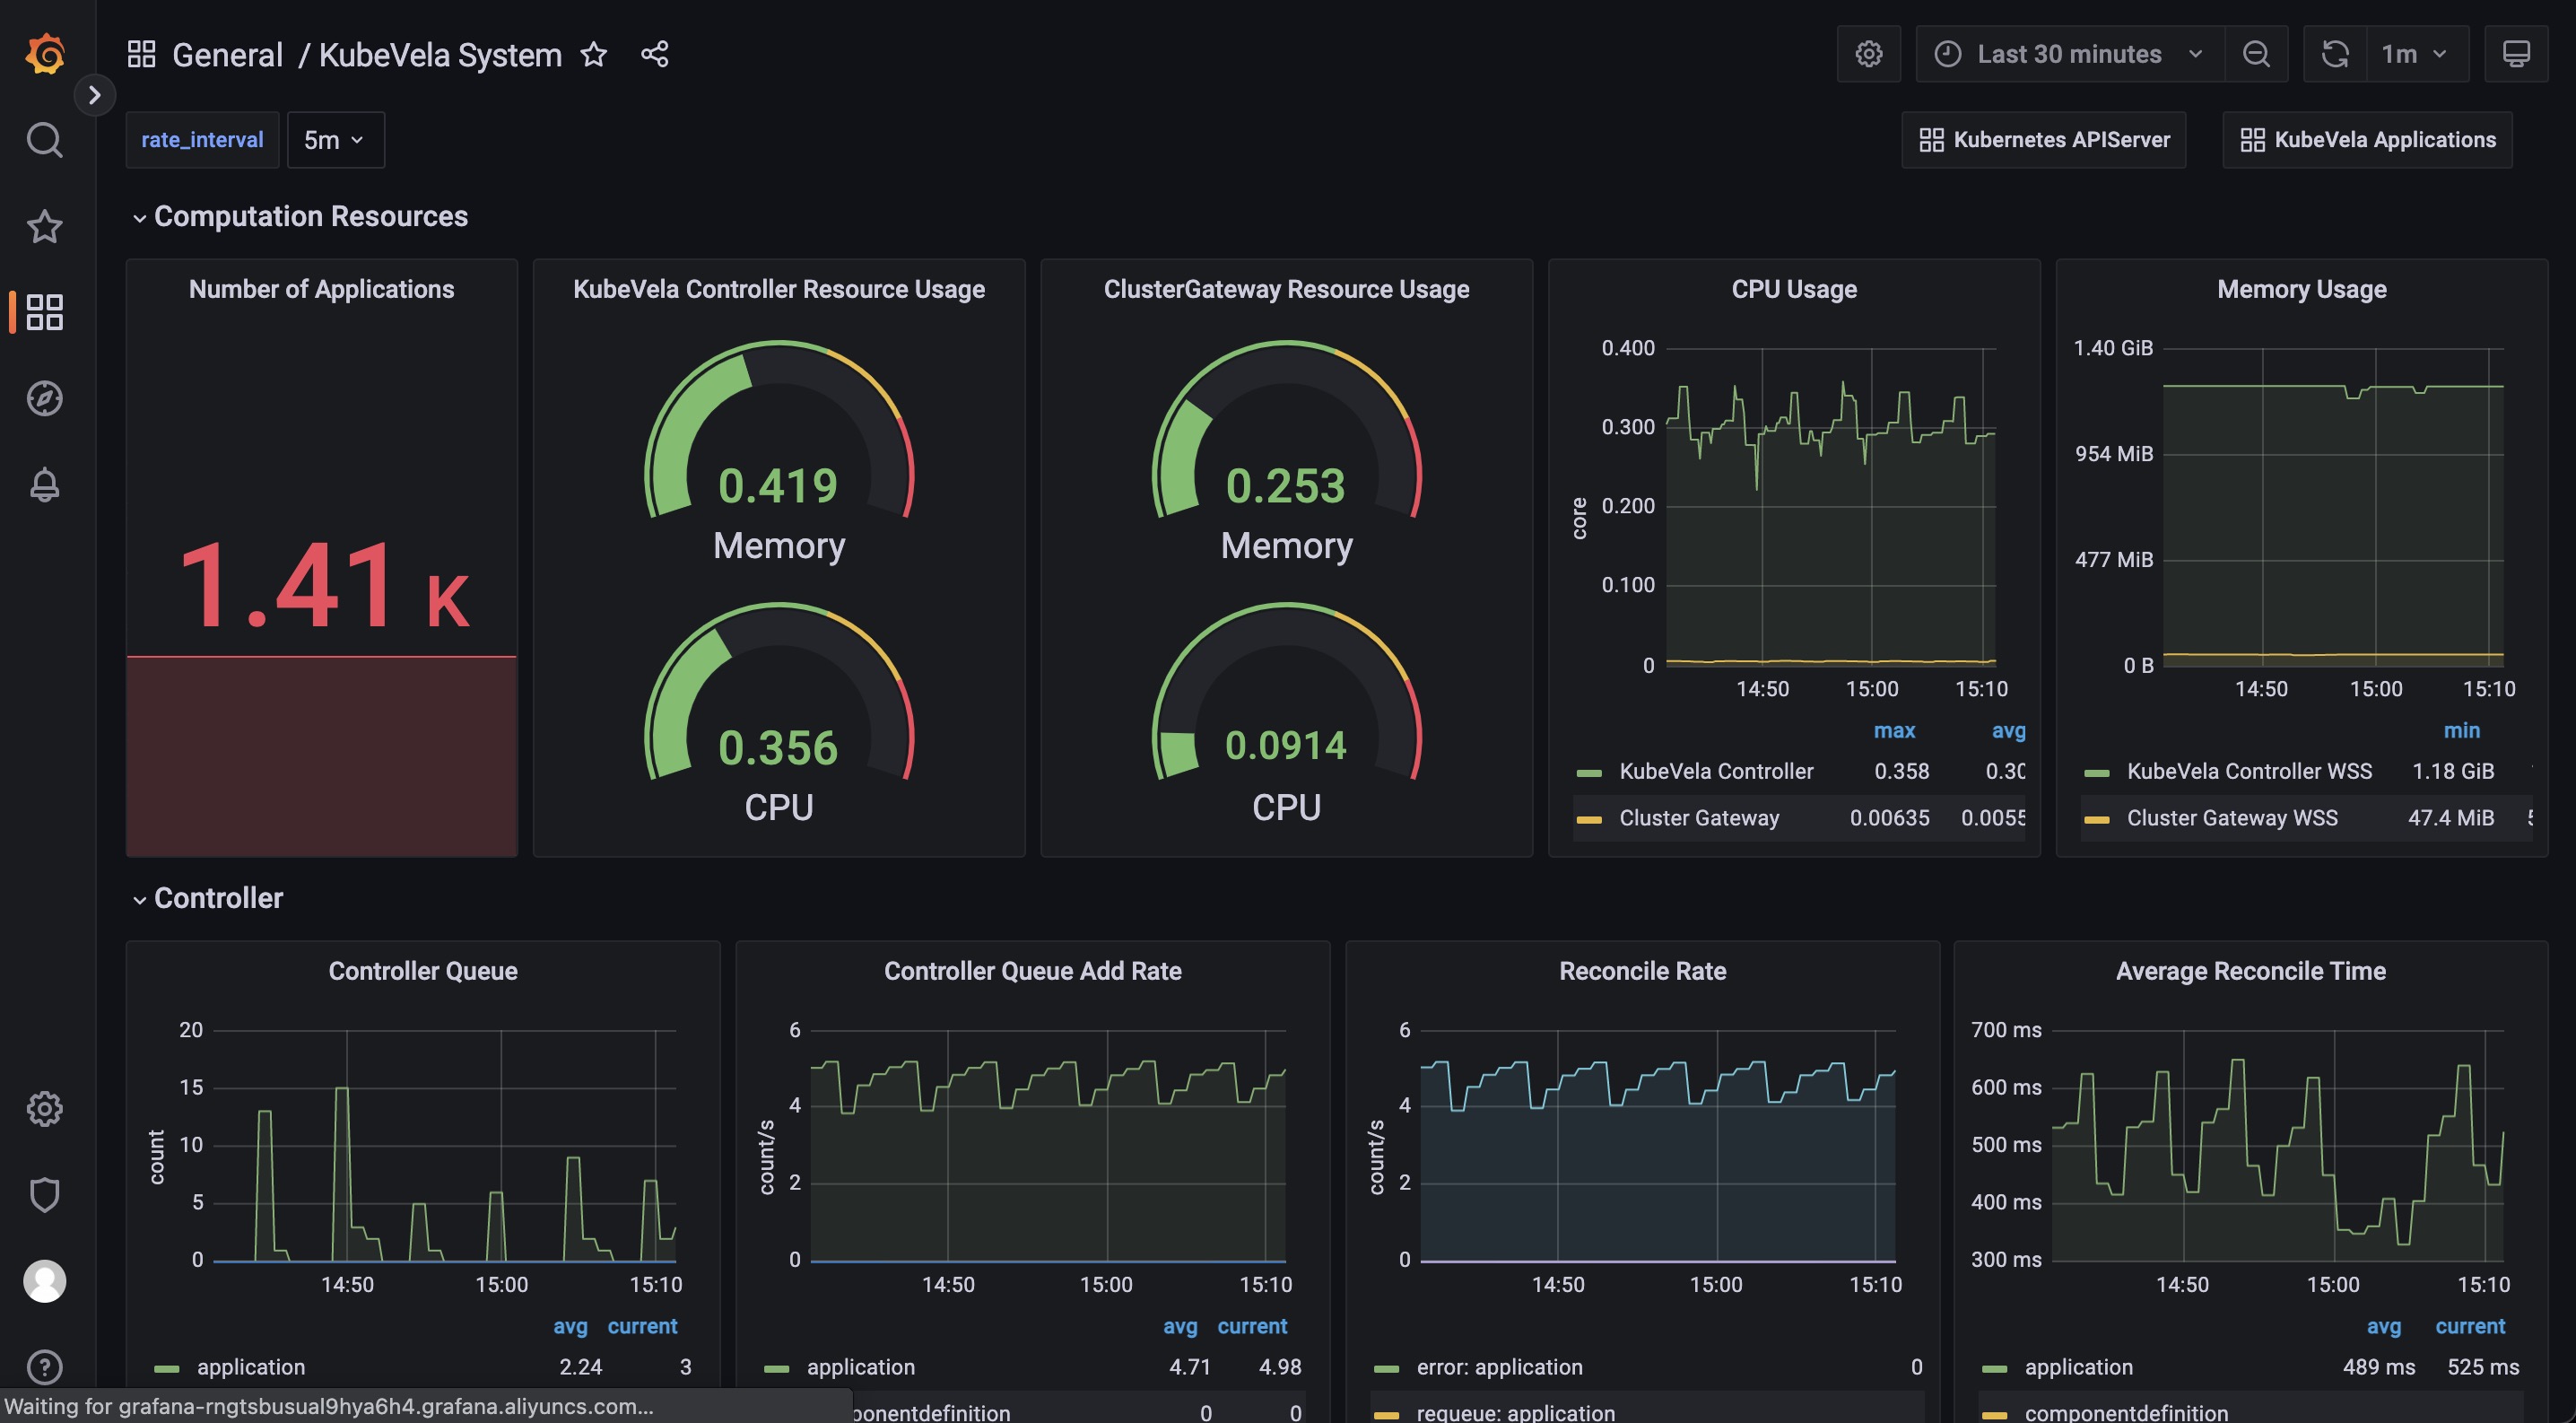Toggle Cluster Gateway WSS legend series
This screenshot has width=2576, height=1423.
pyautogui.click(x=2232, y=818)
